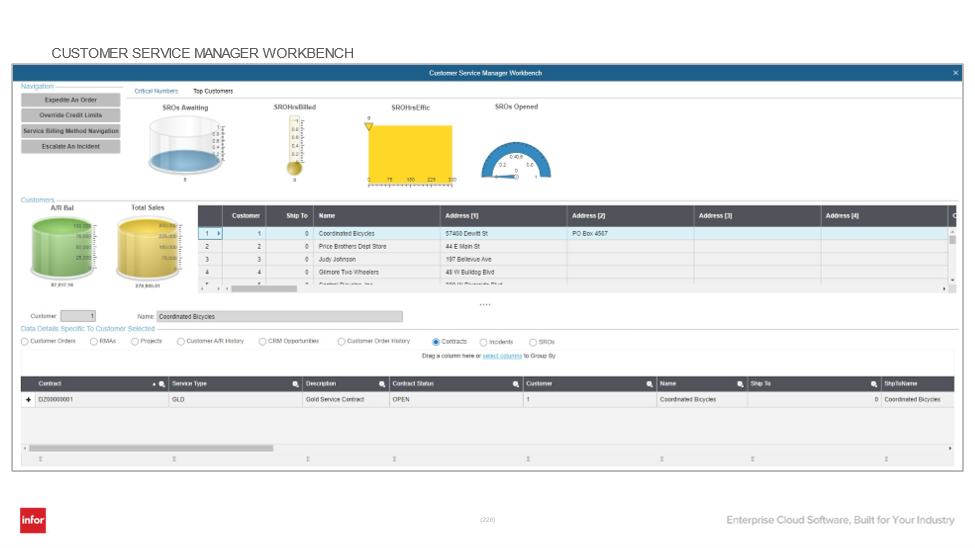Click the Judy Johnson cell
Screen dimensions: 975x548
pos(377,259)
